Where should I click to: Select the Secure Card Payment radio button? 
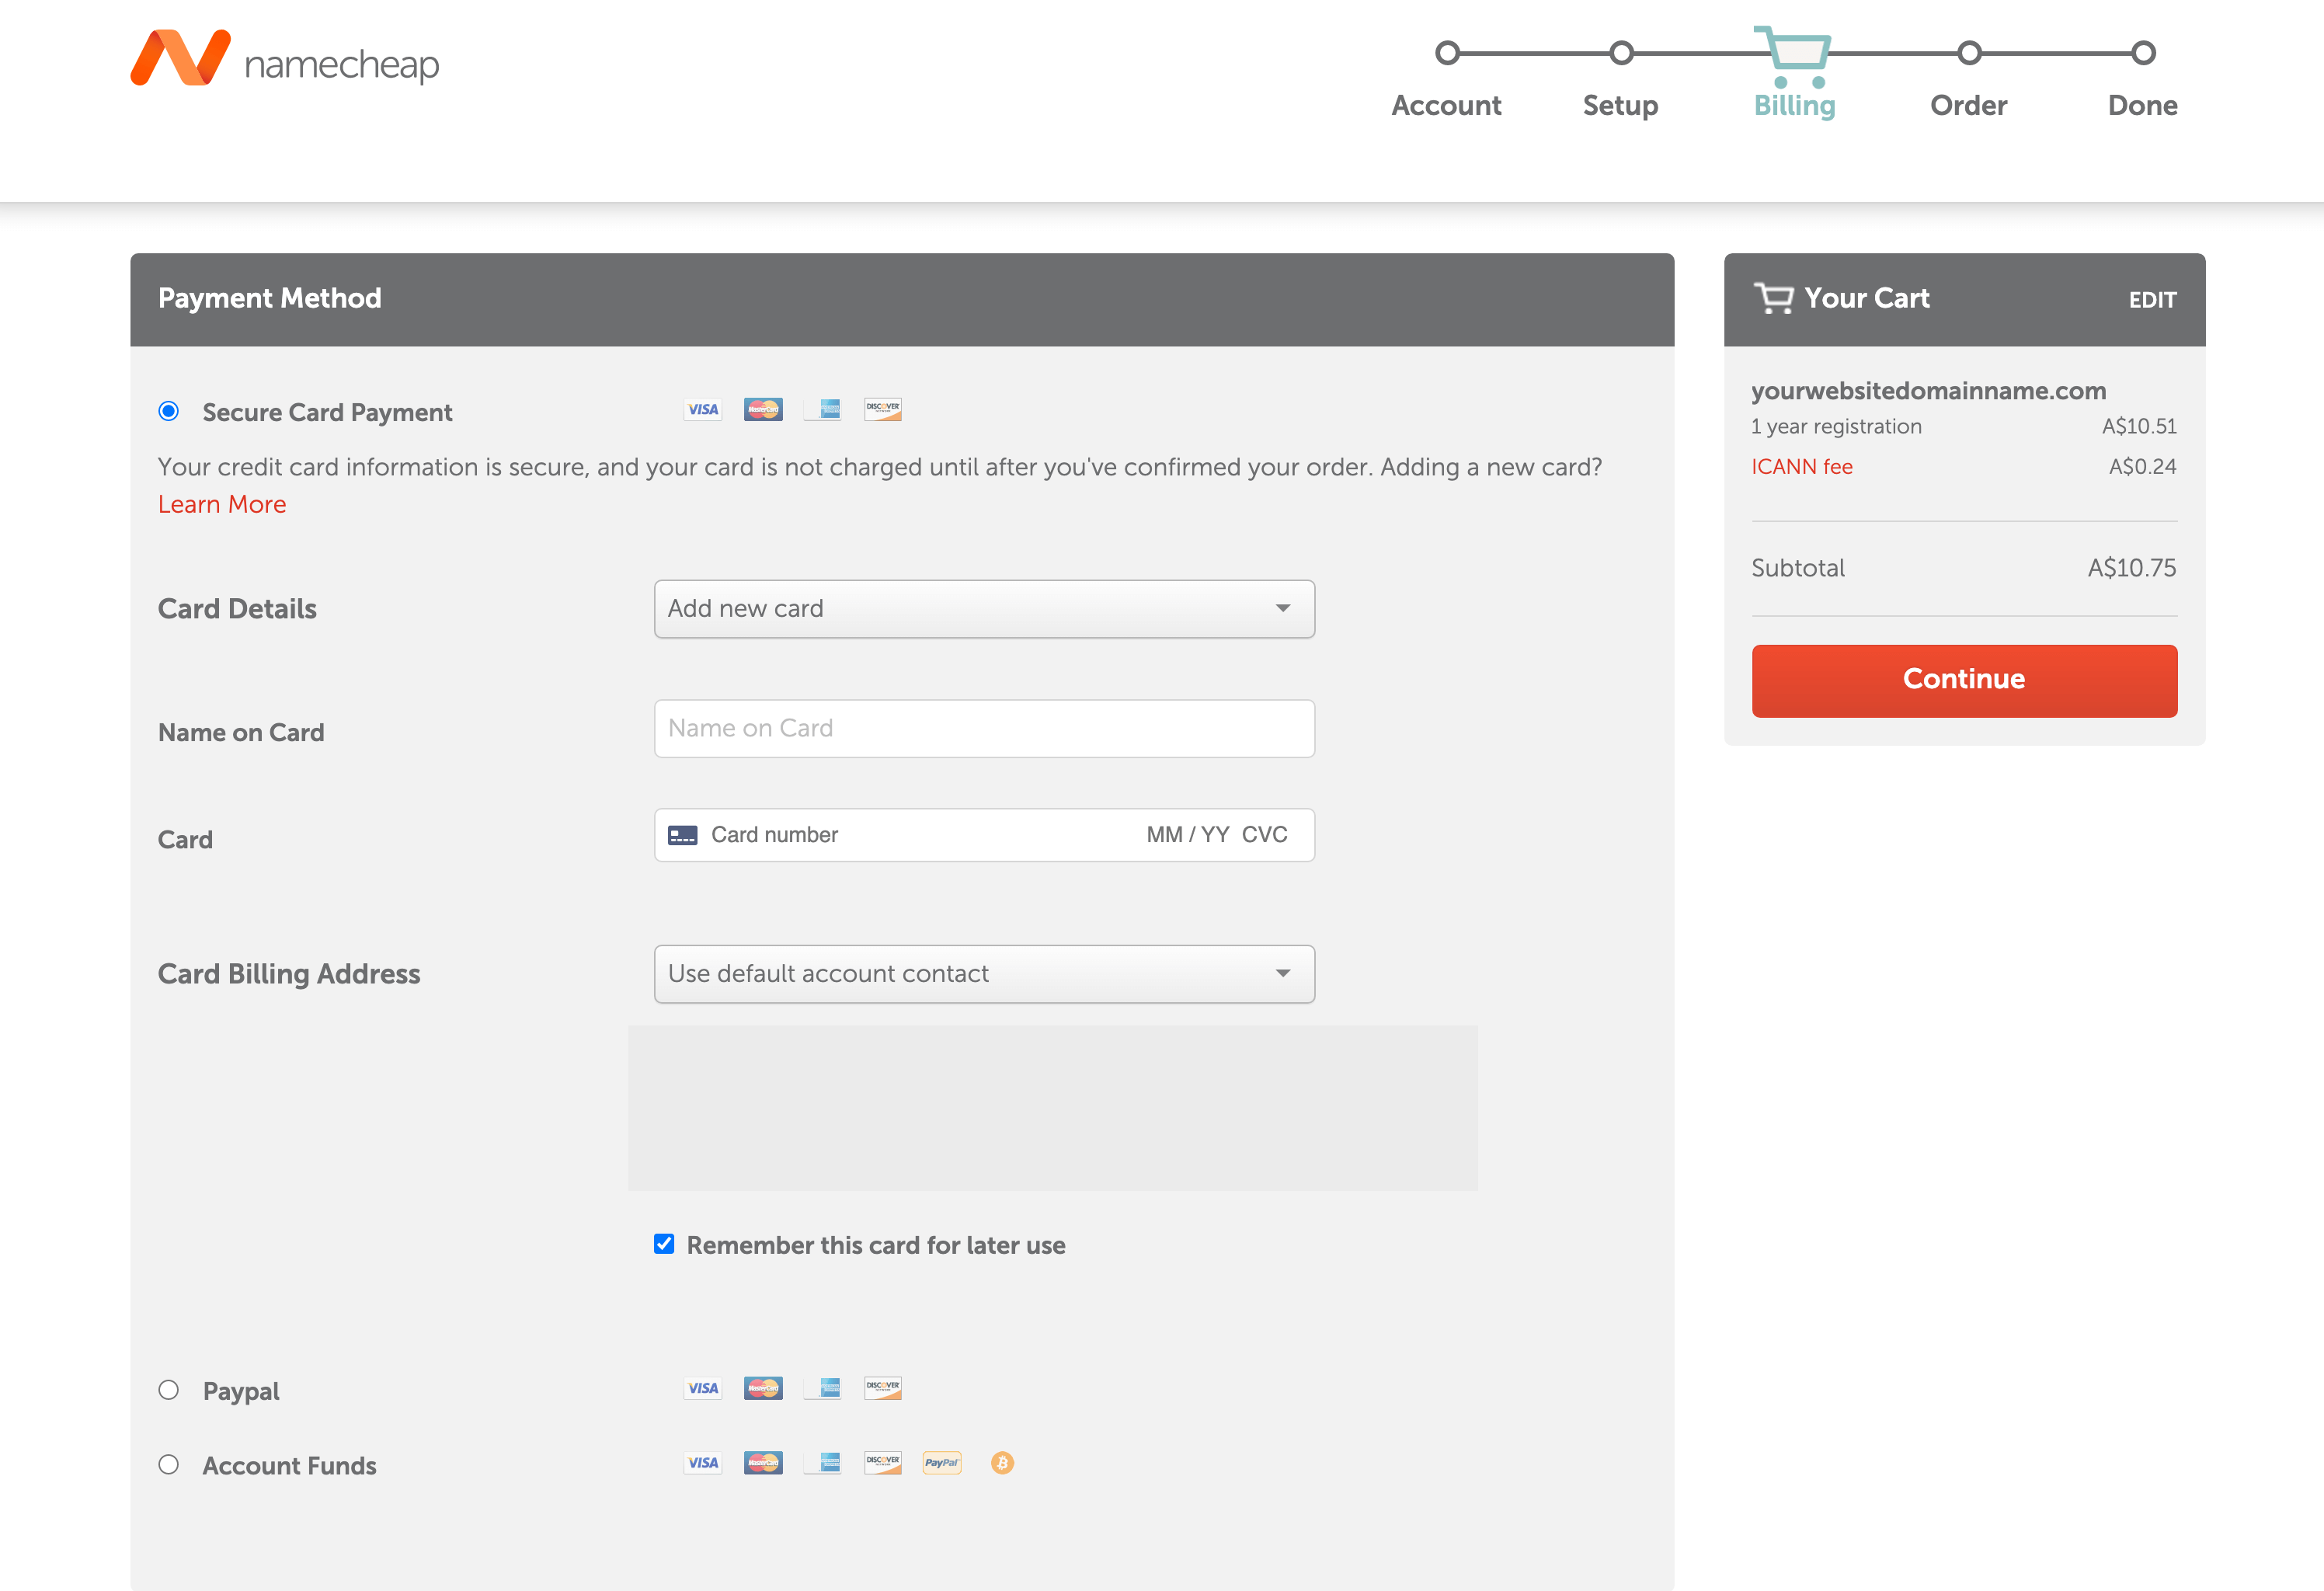169,411
